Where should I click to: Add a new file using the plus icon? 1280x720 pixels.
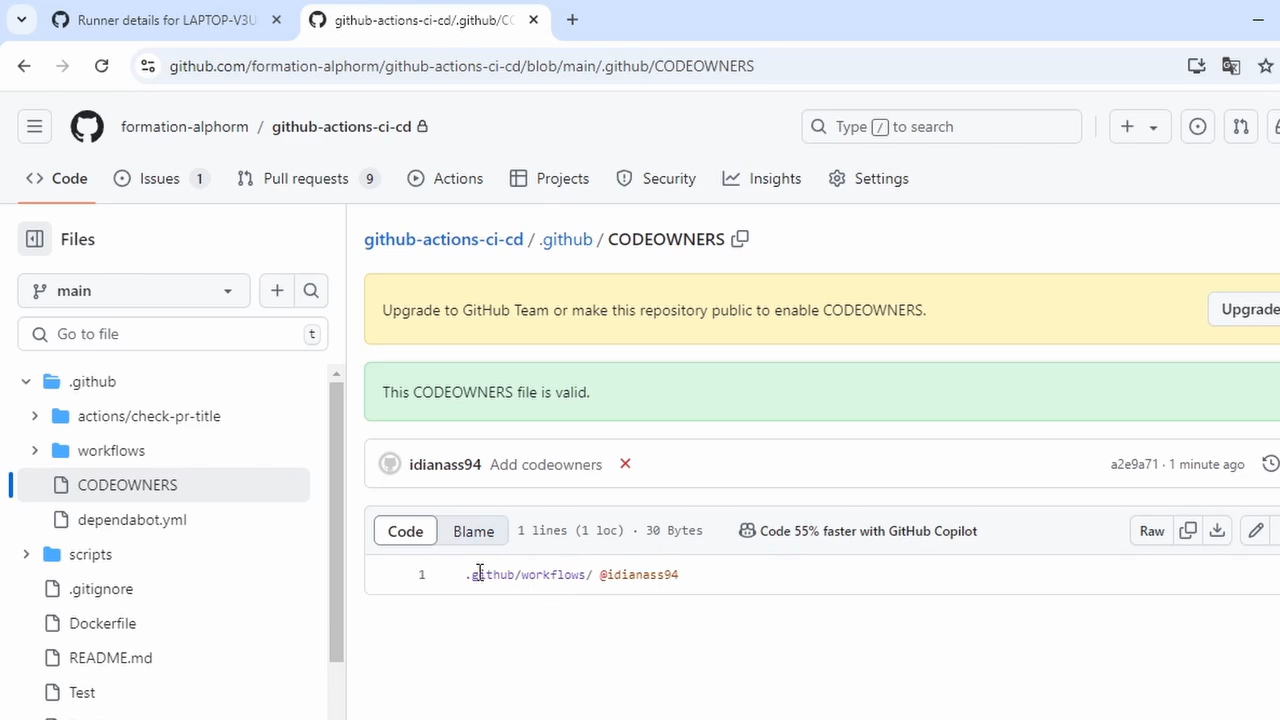tap(277, 290)
